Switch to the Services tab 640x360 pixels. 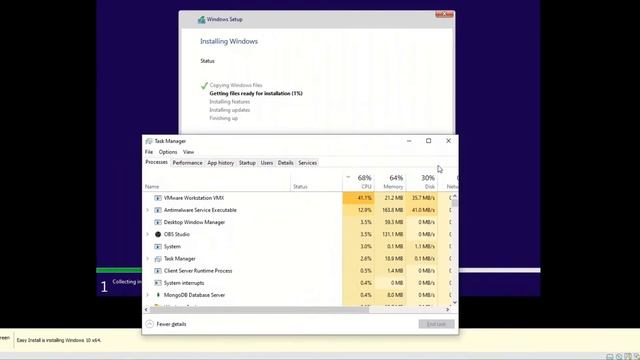307,163
